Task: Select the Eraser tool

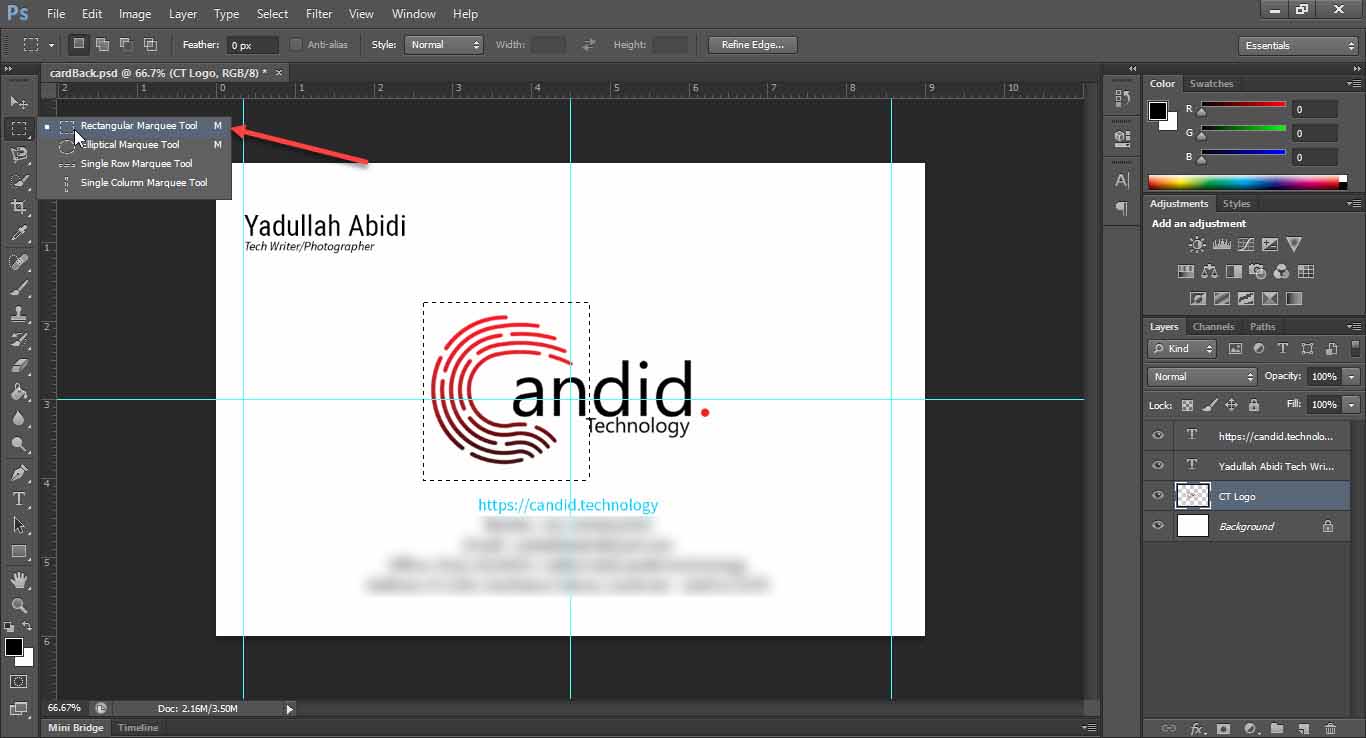Action: tap(19, 366)
